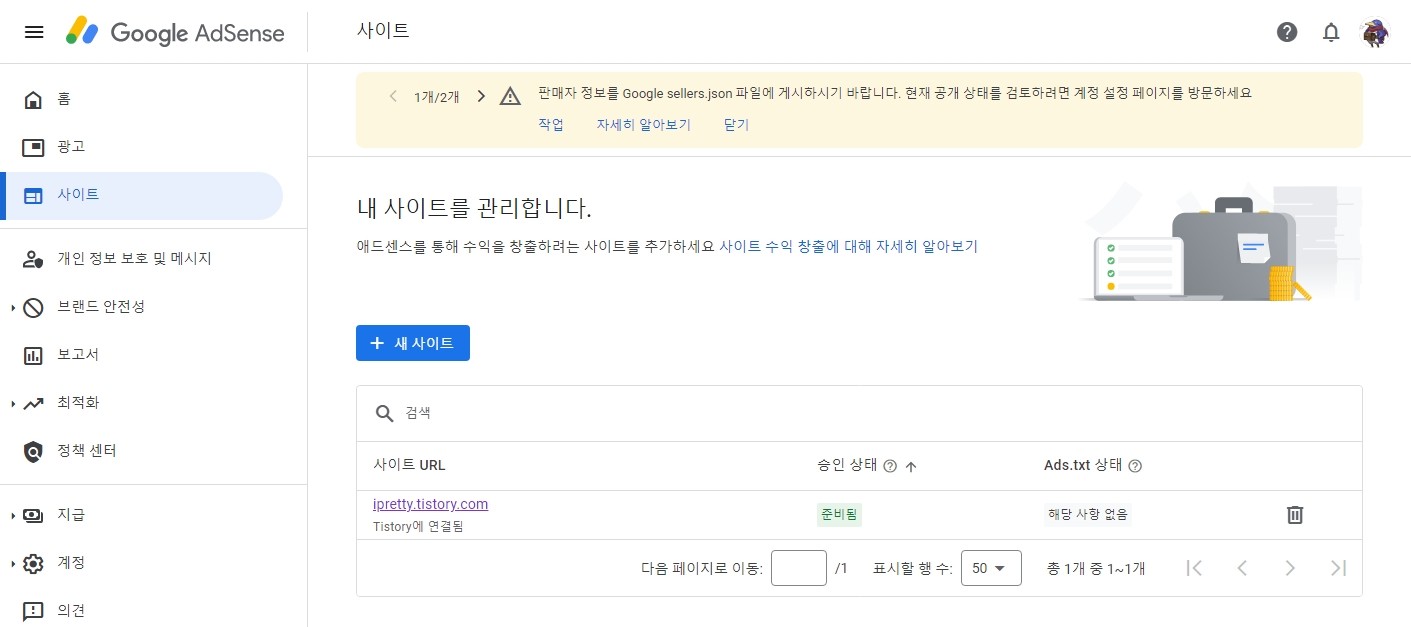This screenshot has width=1411, height=627.
Task: Go to next page arrow
Action: point(1290,568)
